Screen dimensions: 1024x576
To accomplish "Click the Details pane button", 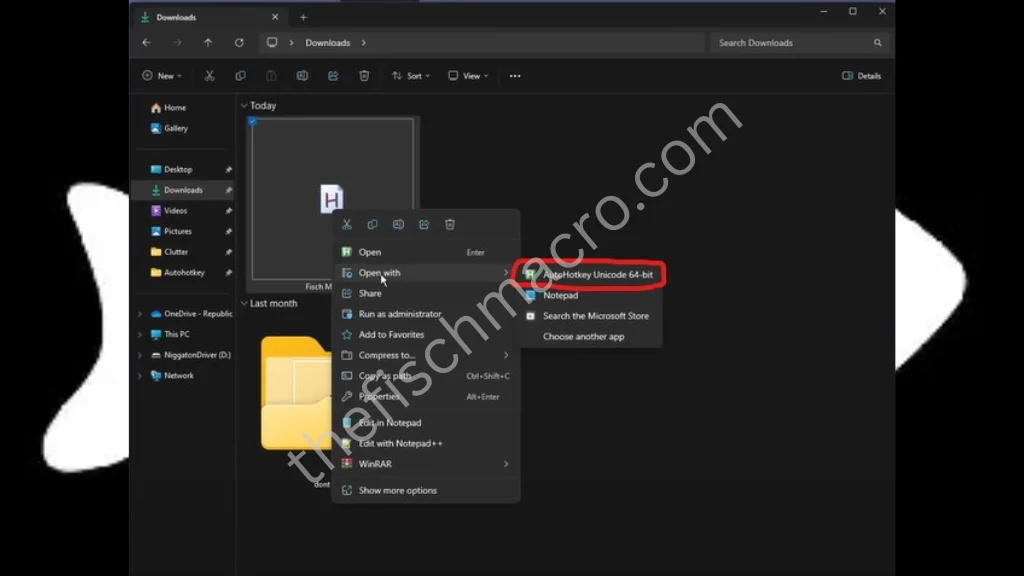I will (862, 76).
